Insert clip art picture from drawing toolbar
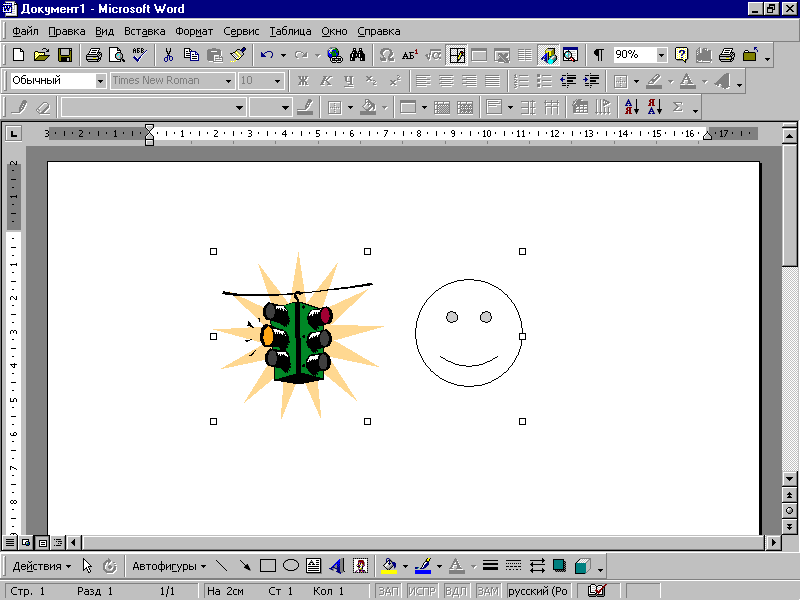Image resolution: width=800 pixels, height=600 pixels. (x=361, y=565)
